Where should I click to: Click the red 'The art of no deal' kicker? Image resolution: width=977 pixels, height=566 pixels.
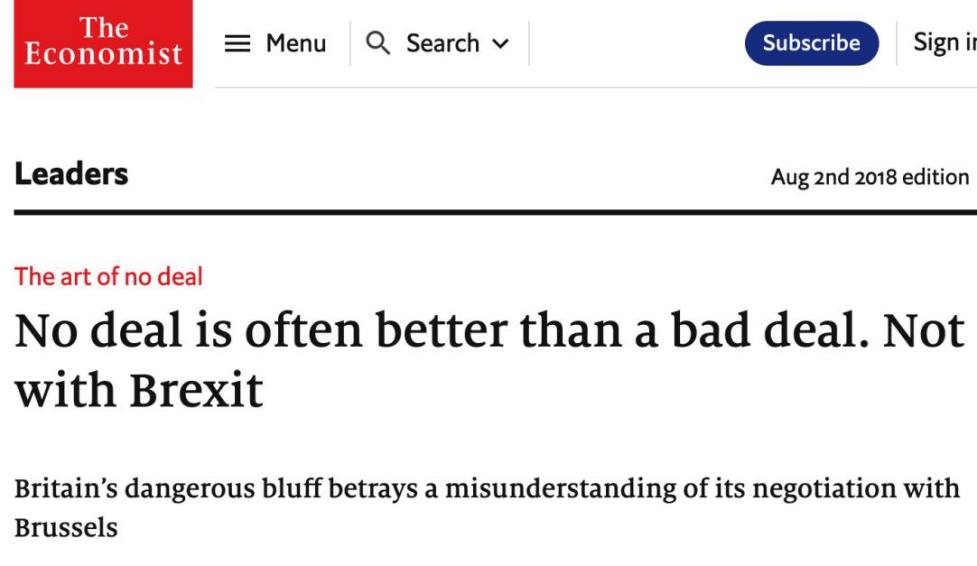pos(108,277)
